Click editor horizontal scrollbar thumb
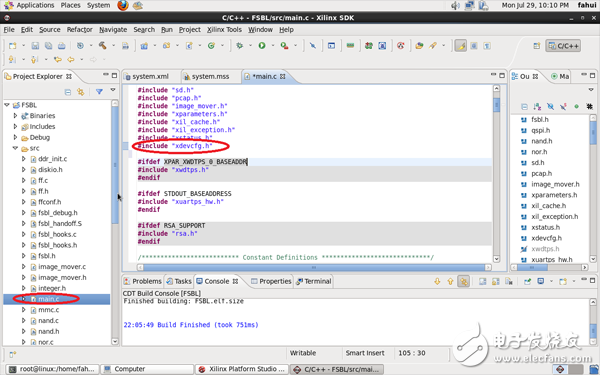600x375 pixels. 314,267
